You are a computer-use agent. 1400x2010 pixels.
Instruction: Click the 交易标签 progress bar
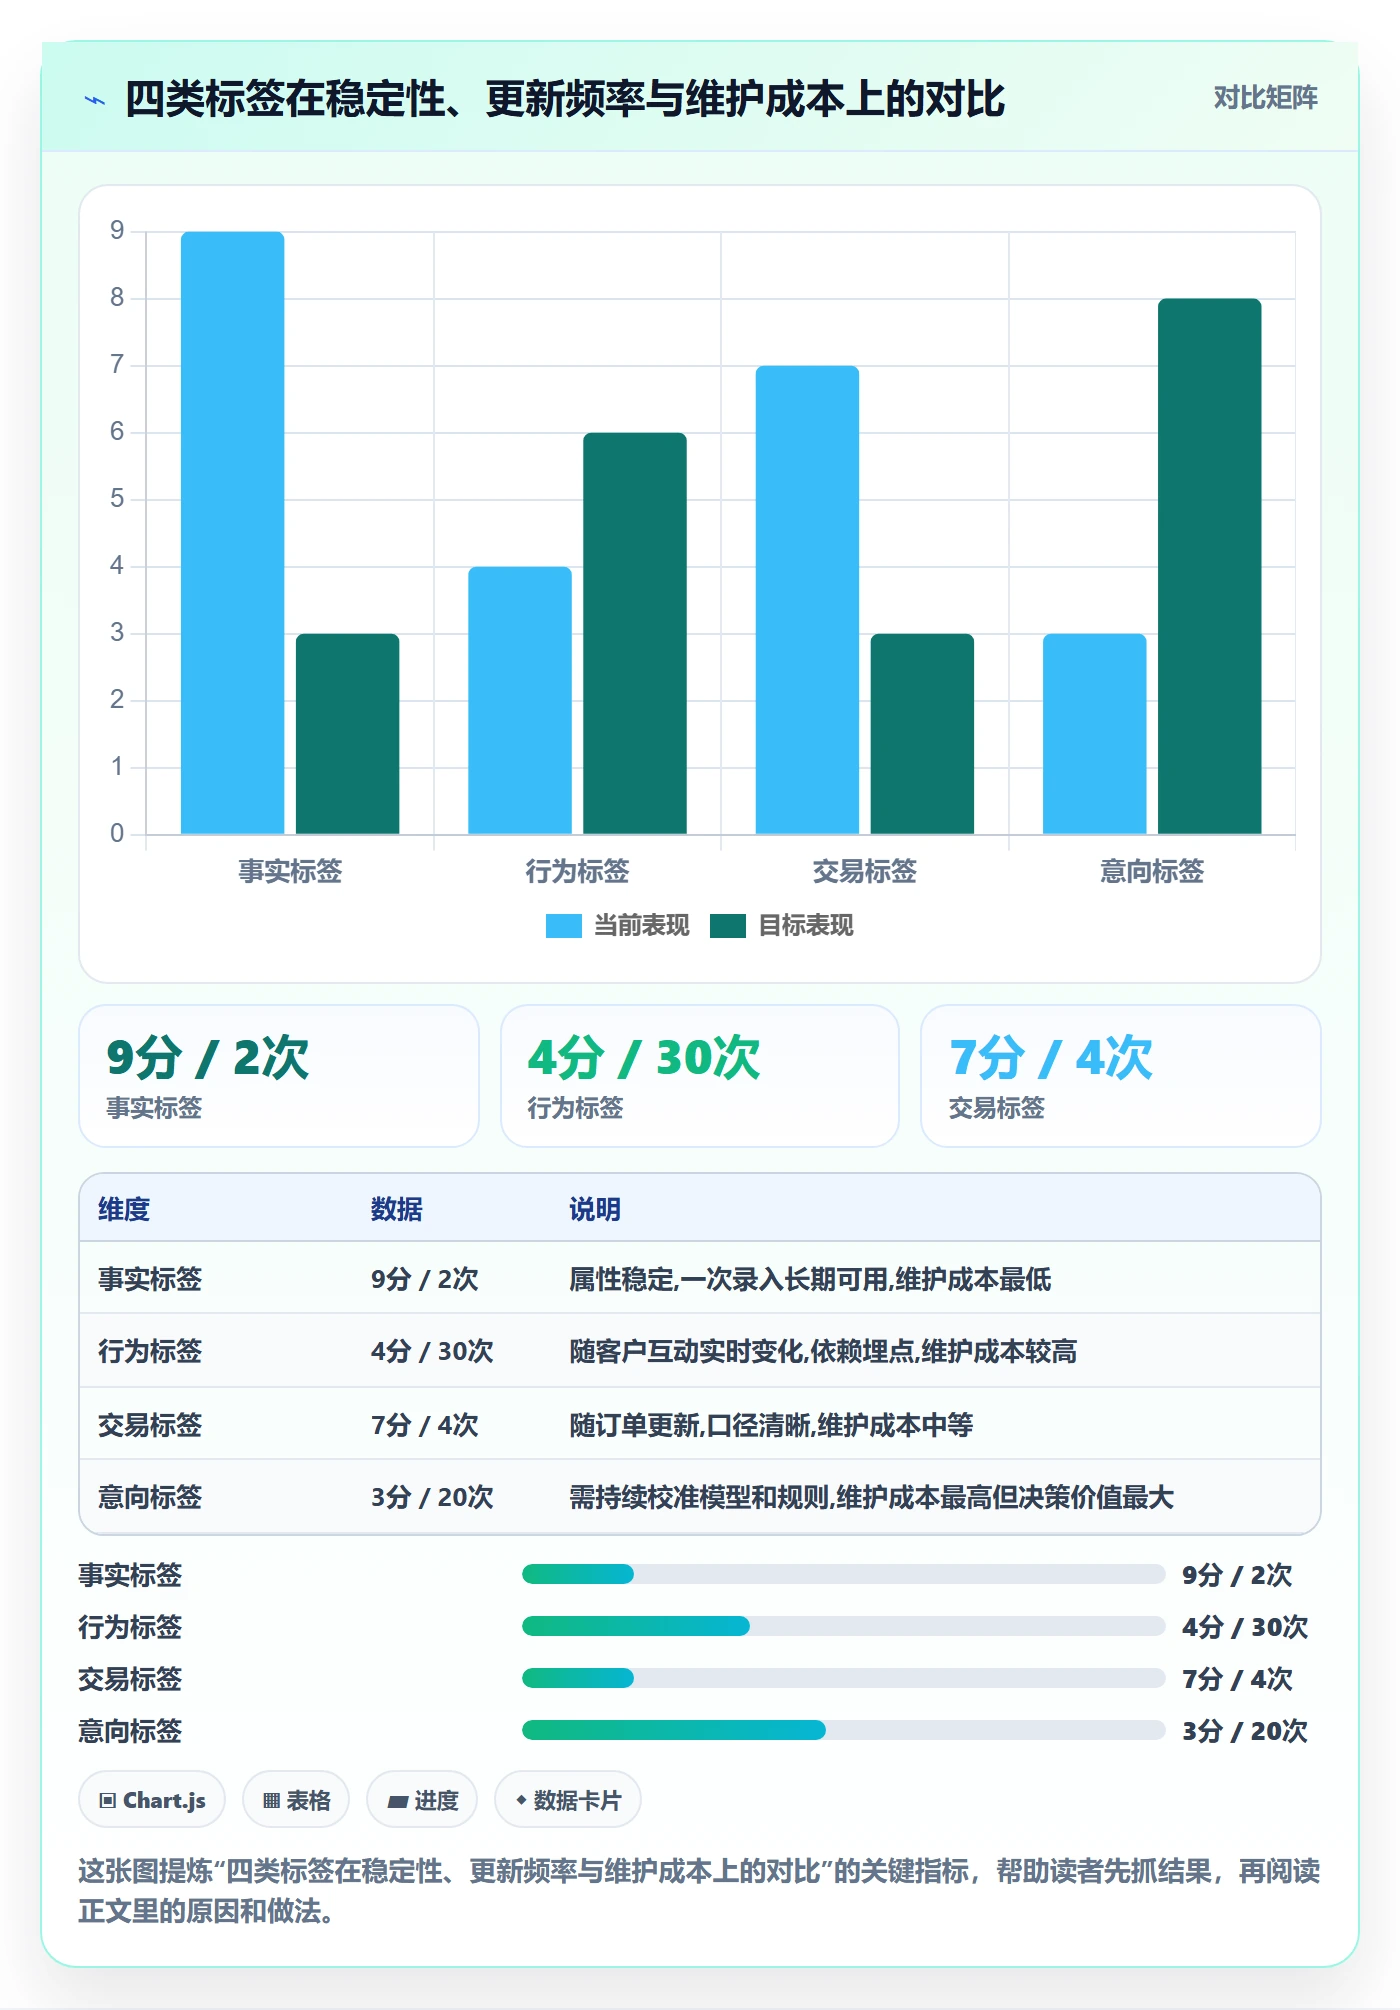843,1678
